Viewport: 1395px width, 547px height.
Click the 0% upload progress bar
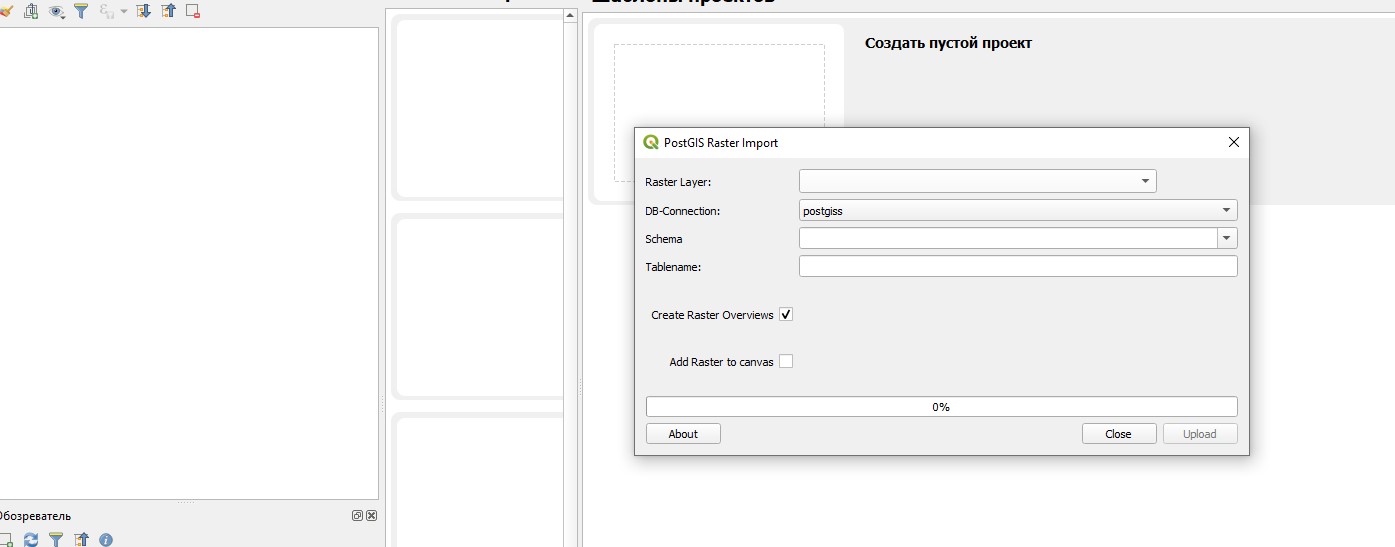pyautogui.click(x=941, y=407)
